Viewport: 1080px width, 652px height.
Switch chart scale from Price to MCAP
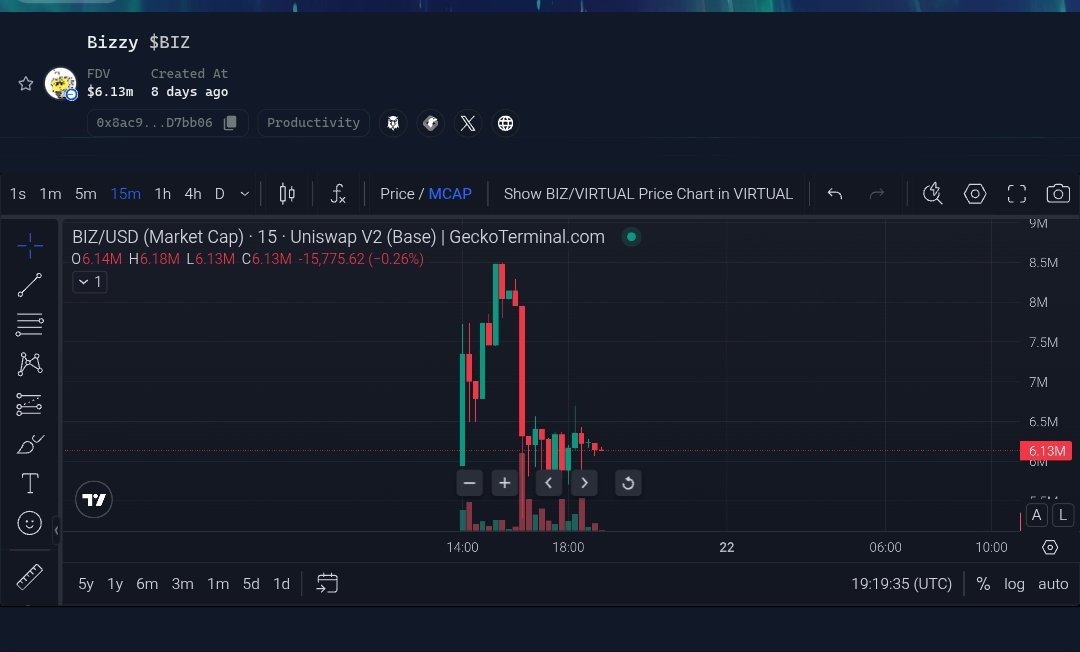pos(450,193)
